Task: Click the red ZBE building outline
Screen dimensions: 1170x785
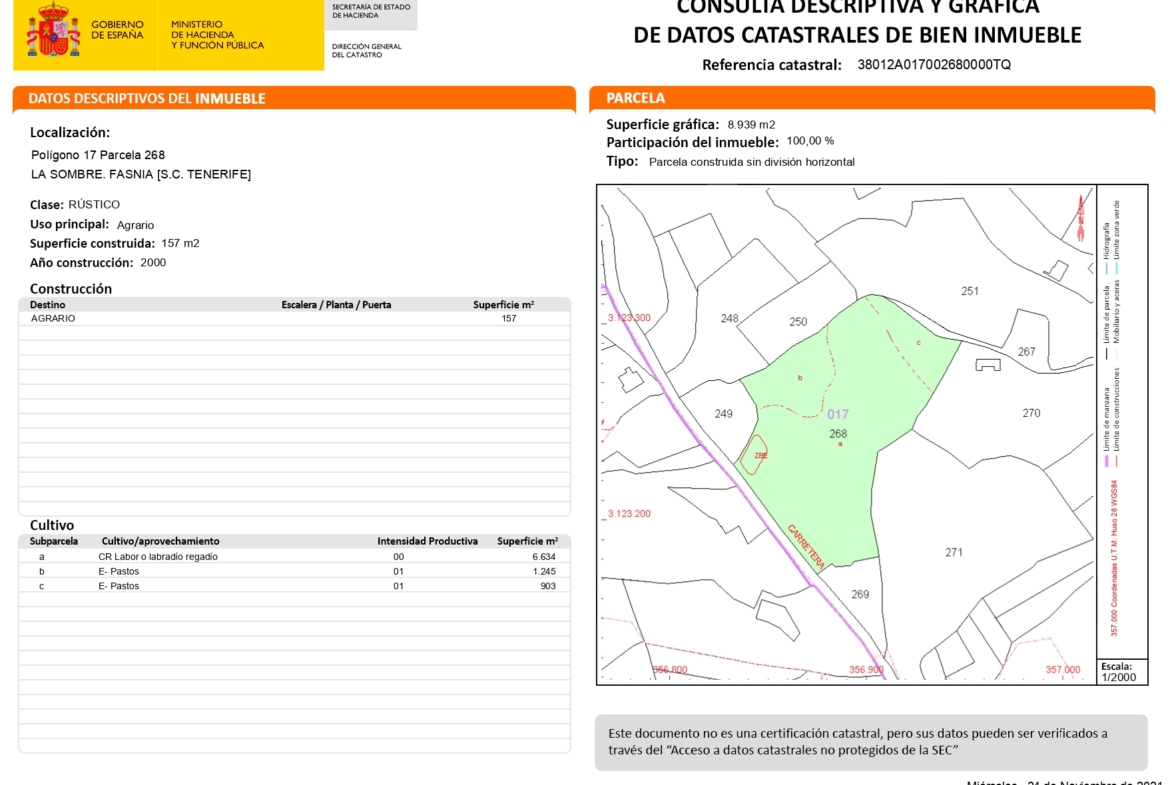Action: (x=756, y=454)
